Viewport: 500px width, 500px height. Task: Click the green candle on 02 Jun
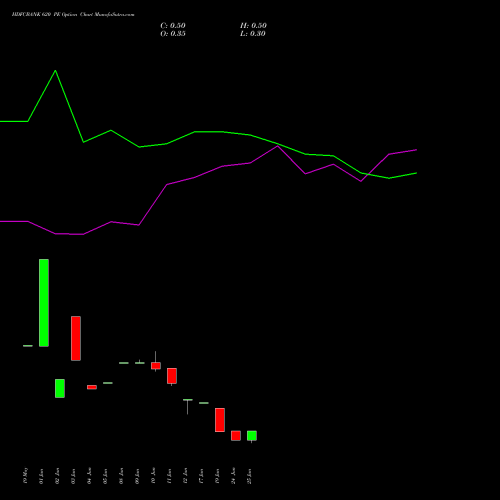[60, 388]
